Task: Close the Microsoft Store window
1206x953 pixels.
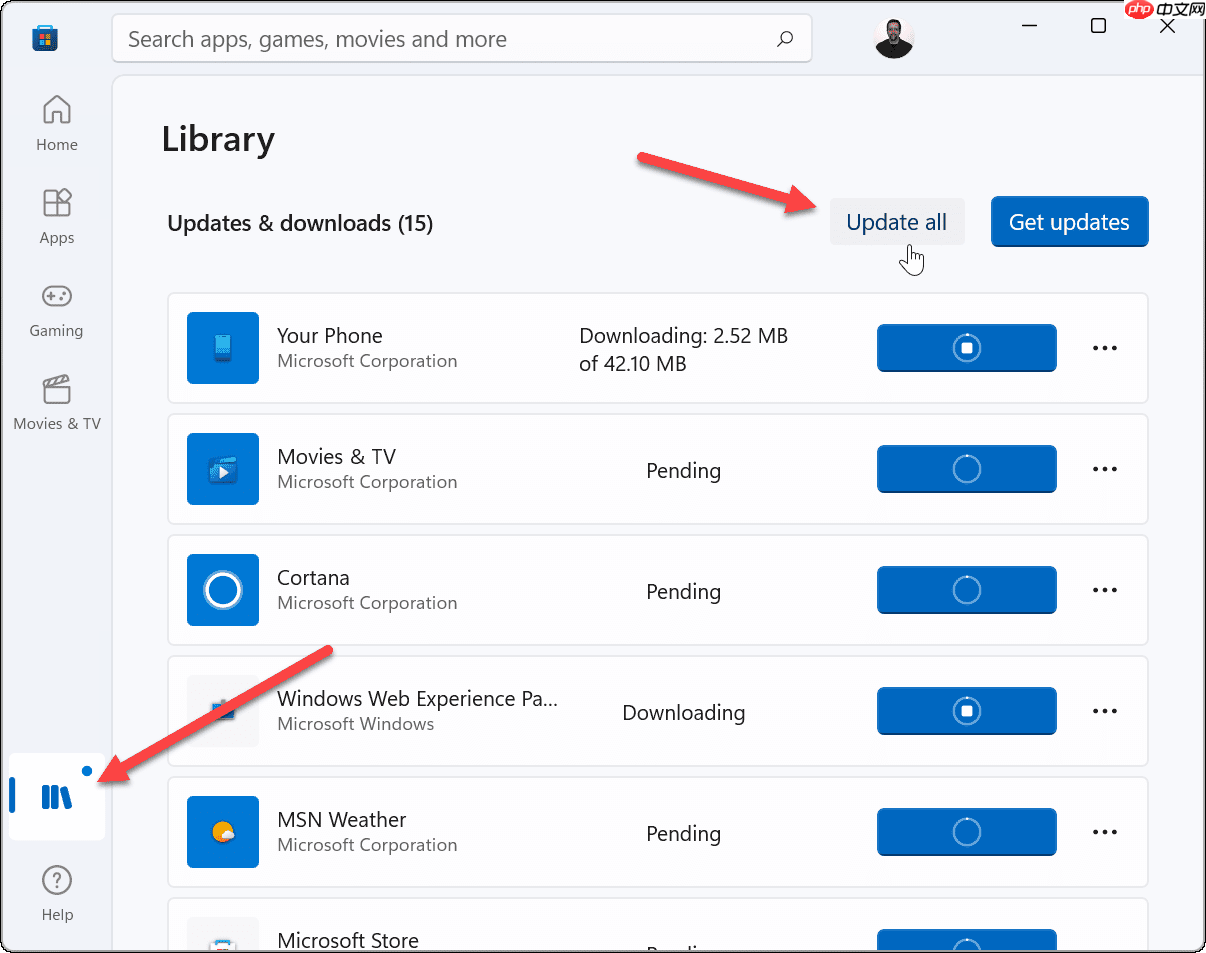Action: tap(1167, 26)
